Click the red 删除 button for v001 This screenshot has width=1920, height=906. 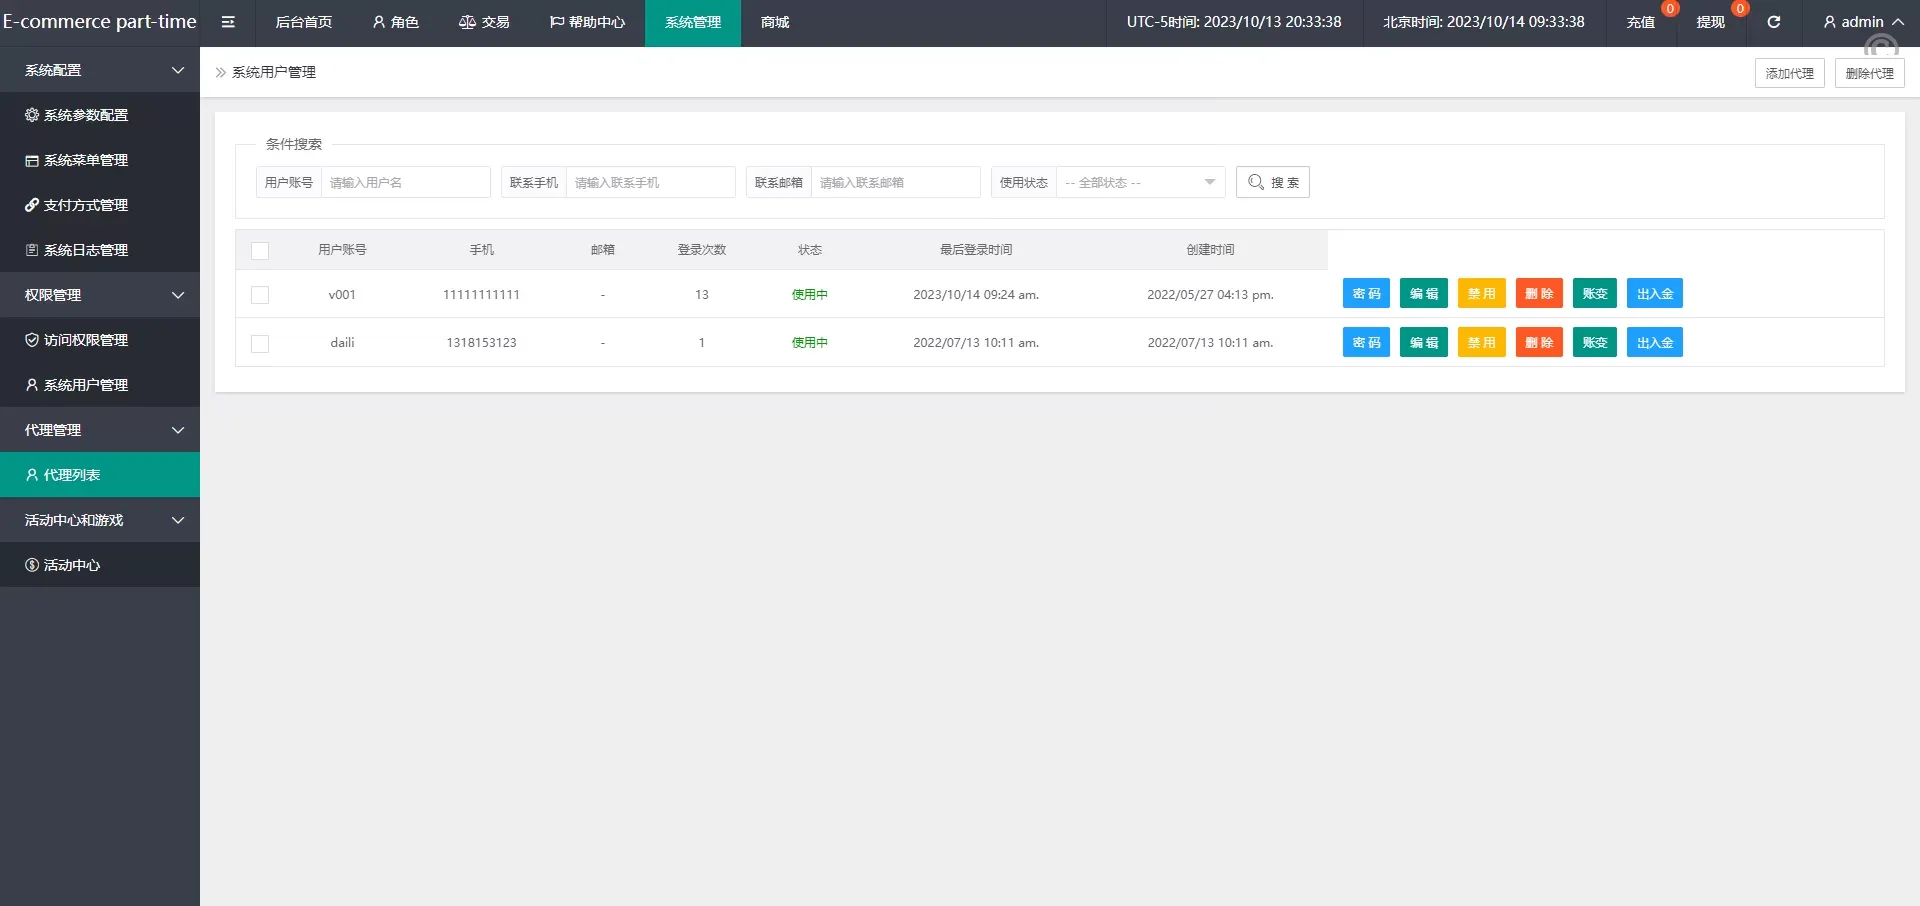pyautogui.click(x=1538, y=294)
